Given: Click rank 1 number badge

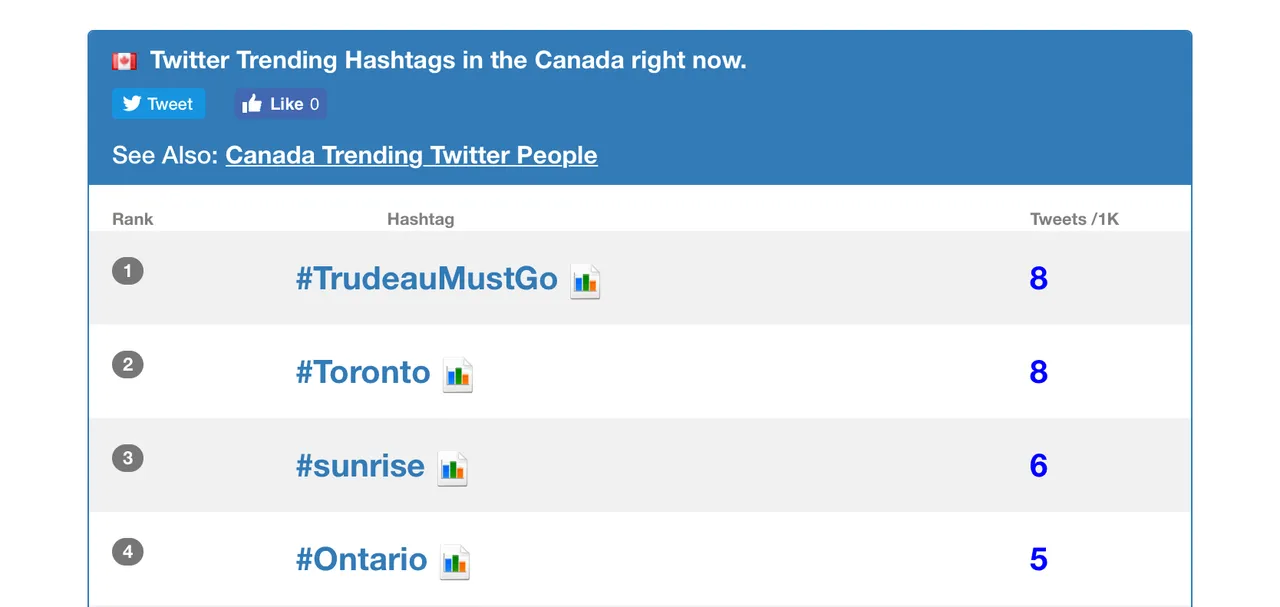Looking at the screenshot, I should 128,271.
